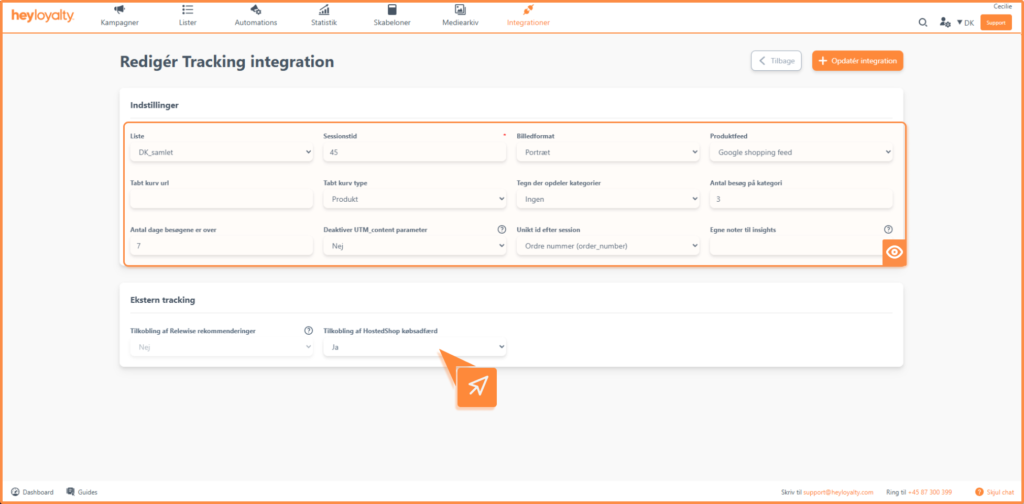Click the heyloyalty logo
This screenshot has height=504, width=1024.
42,16
